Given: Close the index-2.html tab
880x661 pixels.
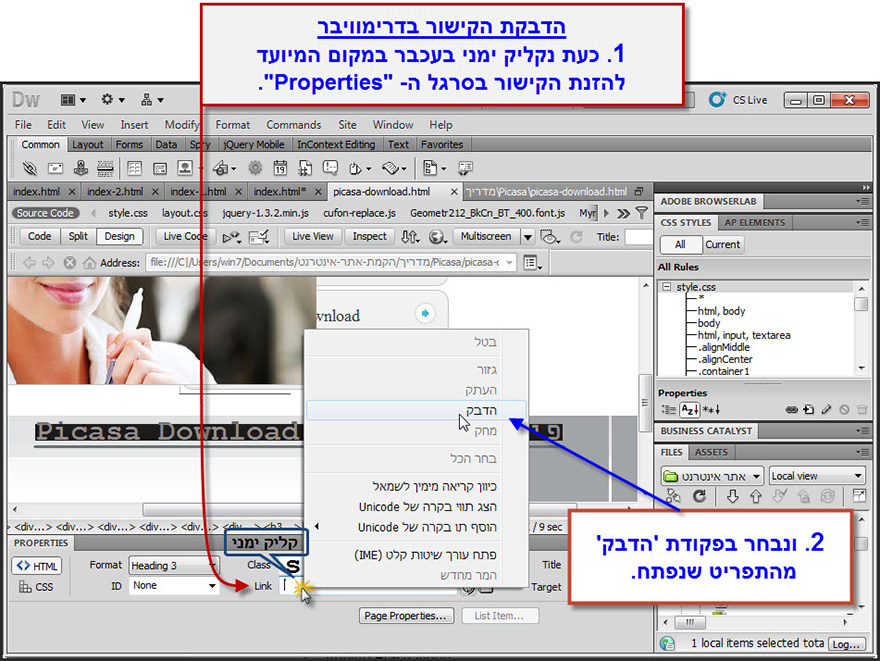Looking at the screenshot, I should pos(155,192).
